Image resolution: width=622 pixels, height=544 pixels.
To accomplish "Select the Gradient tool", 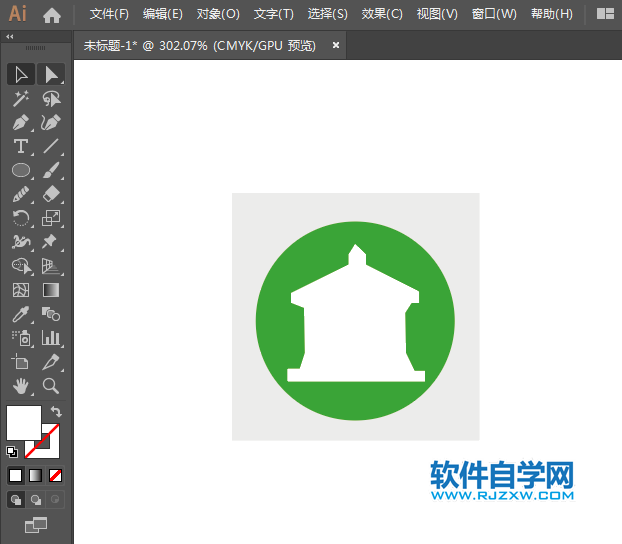I will [x=51, y=290].
